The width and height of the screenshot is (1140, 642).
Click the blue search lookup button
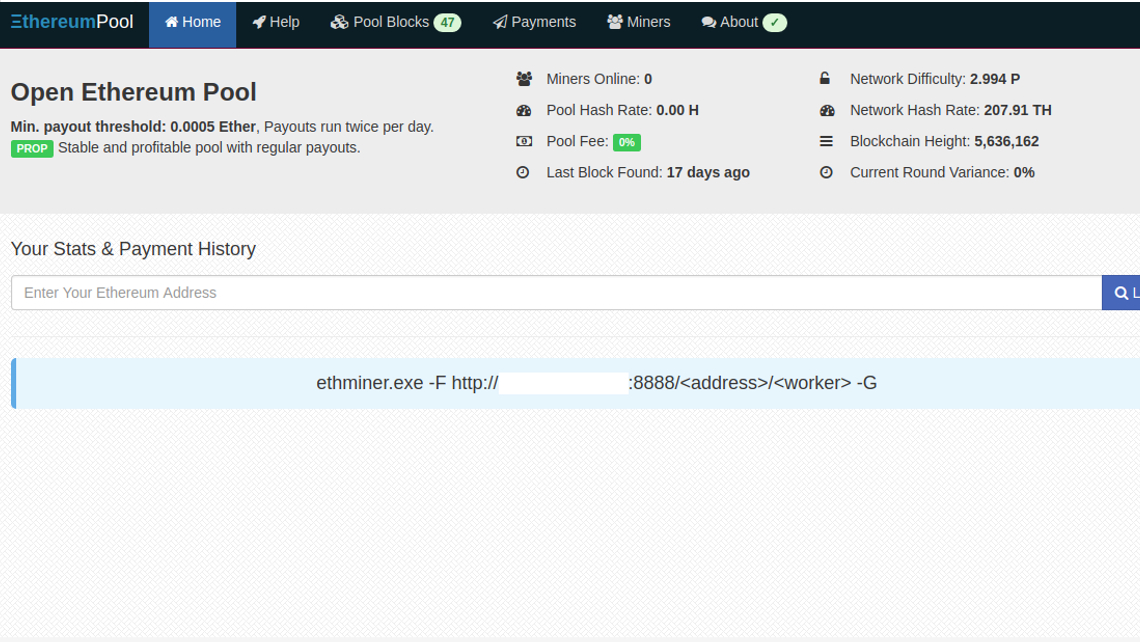point(1121,292)
